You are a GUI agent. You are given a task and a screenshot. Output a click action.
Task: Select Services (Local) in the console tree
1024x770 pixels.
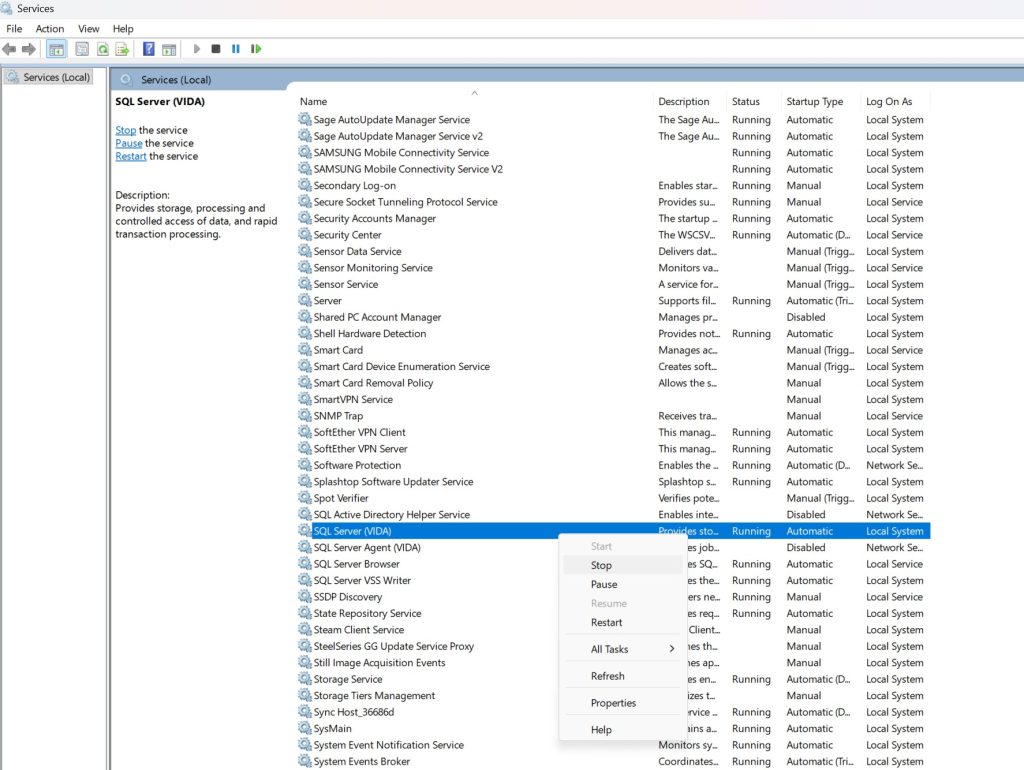pyautogui.click(x=56, y=77)
